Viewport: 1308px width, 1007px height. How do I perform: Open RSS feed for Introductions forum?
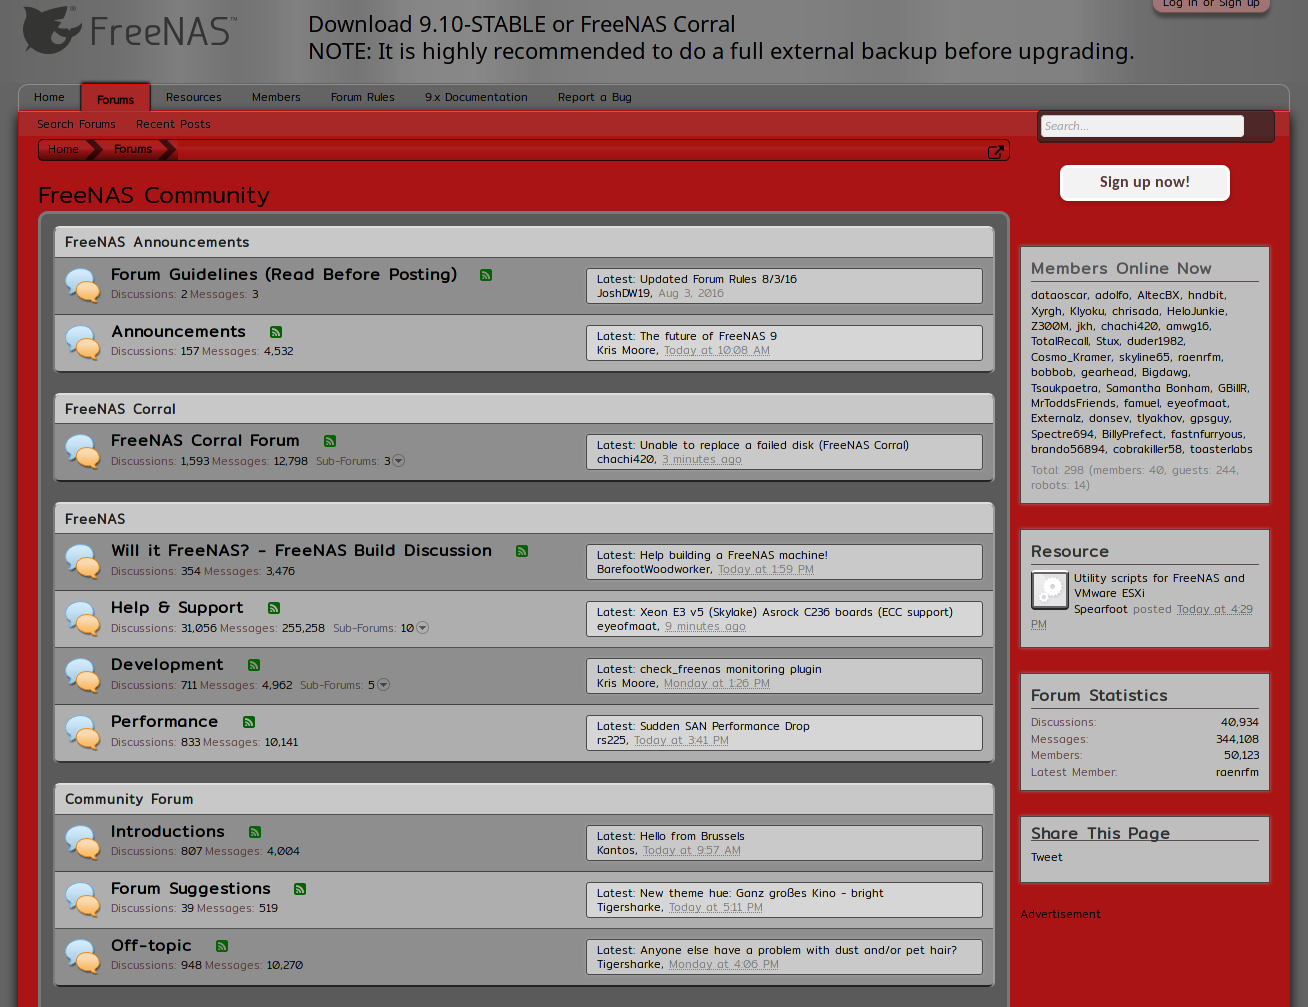255,832
